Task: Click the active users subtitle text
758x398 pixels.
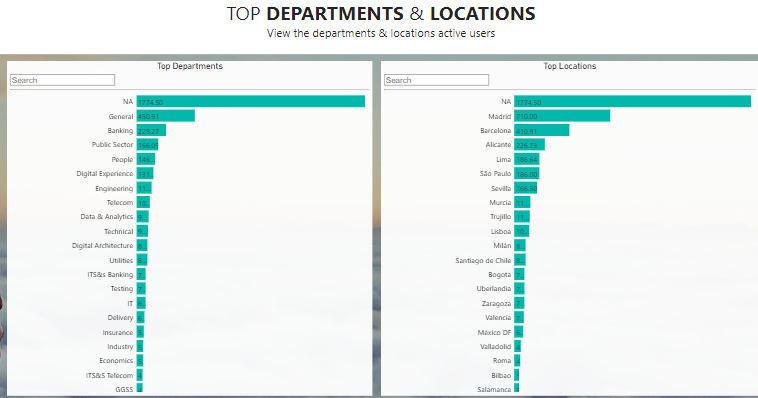Action: coord(381,33)
